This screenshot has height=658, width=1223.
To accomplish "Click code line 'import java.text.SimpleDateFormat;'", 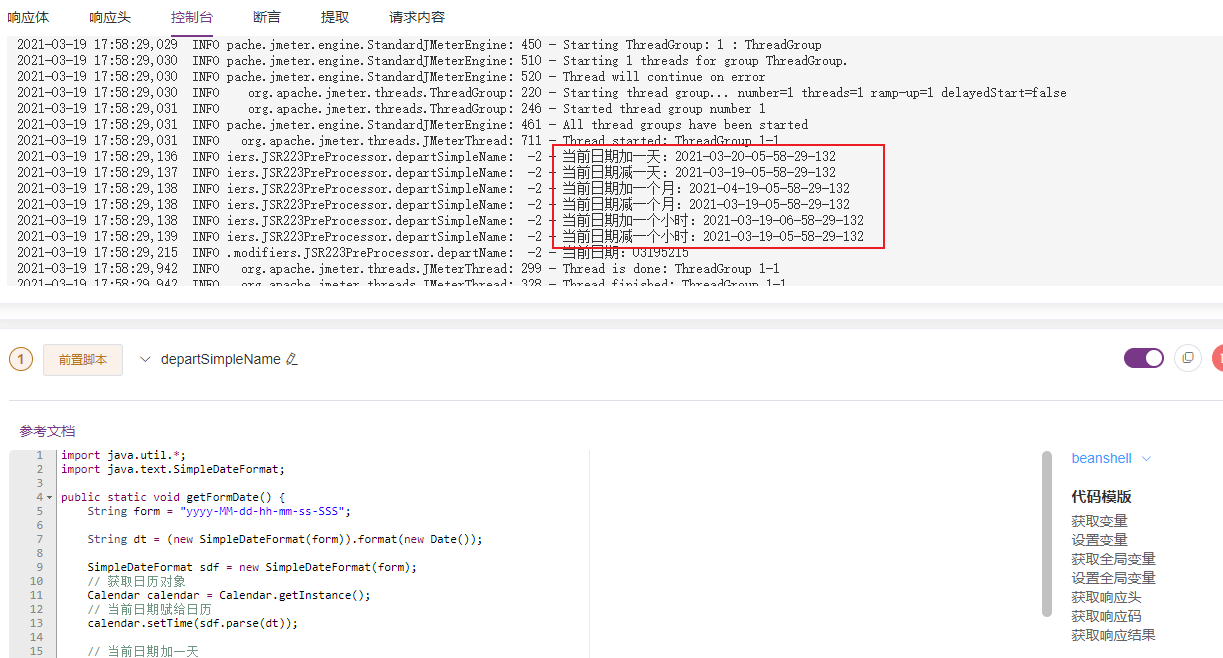I will coord(173,469).
